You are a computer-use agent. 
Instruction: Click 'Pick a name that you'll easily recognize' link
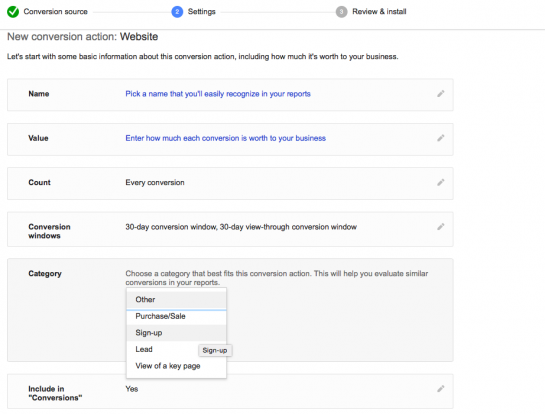pos(218,94)
